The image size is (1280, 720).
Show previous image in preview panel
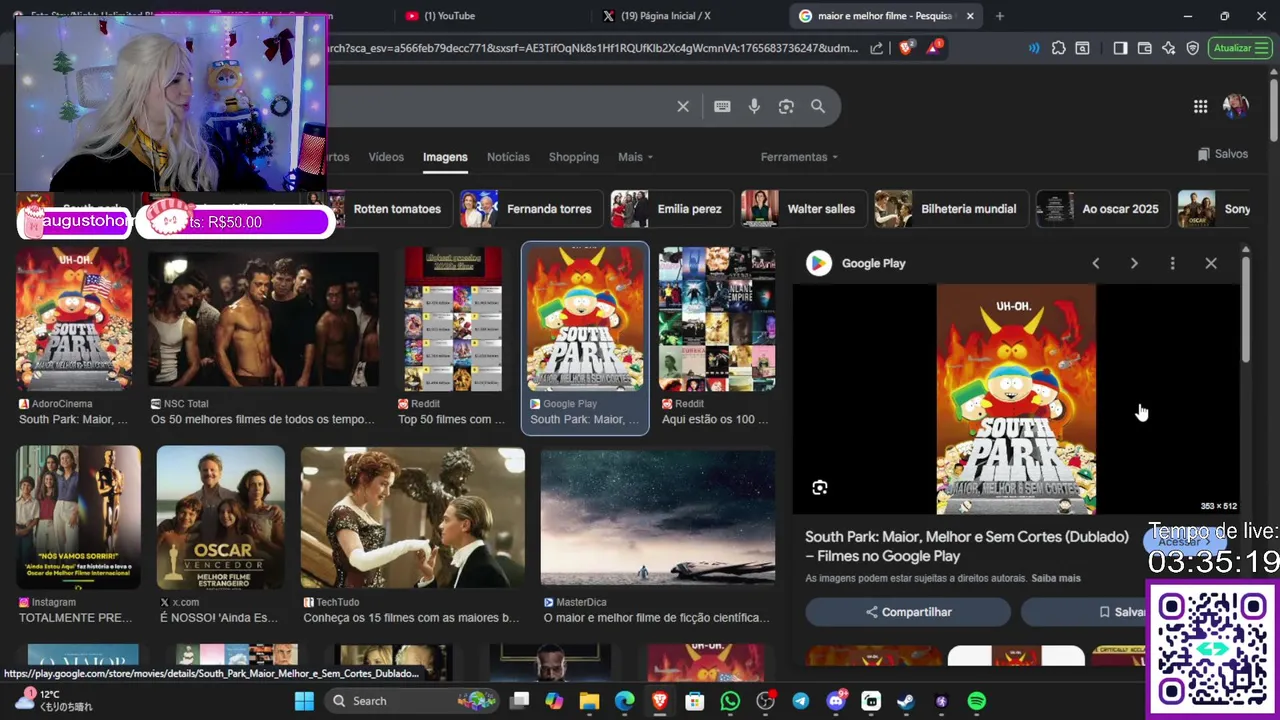pos(1096,263)
